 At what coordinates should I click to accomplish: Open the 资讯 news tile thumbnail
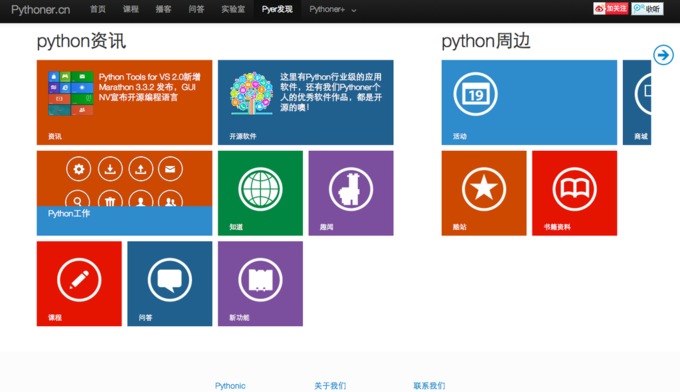pyautogui.click(x=71, y=93)
